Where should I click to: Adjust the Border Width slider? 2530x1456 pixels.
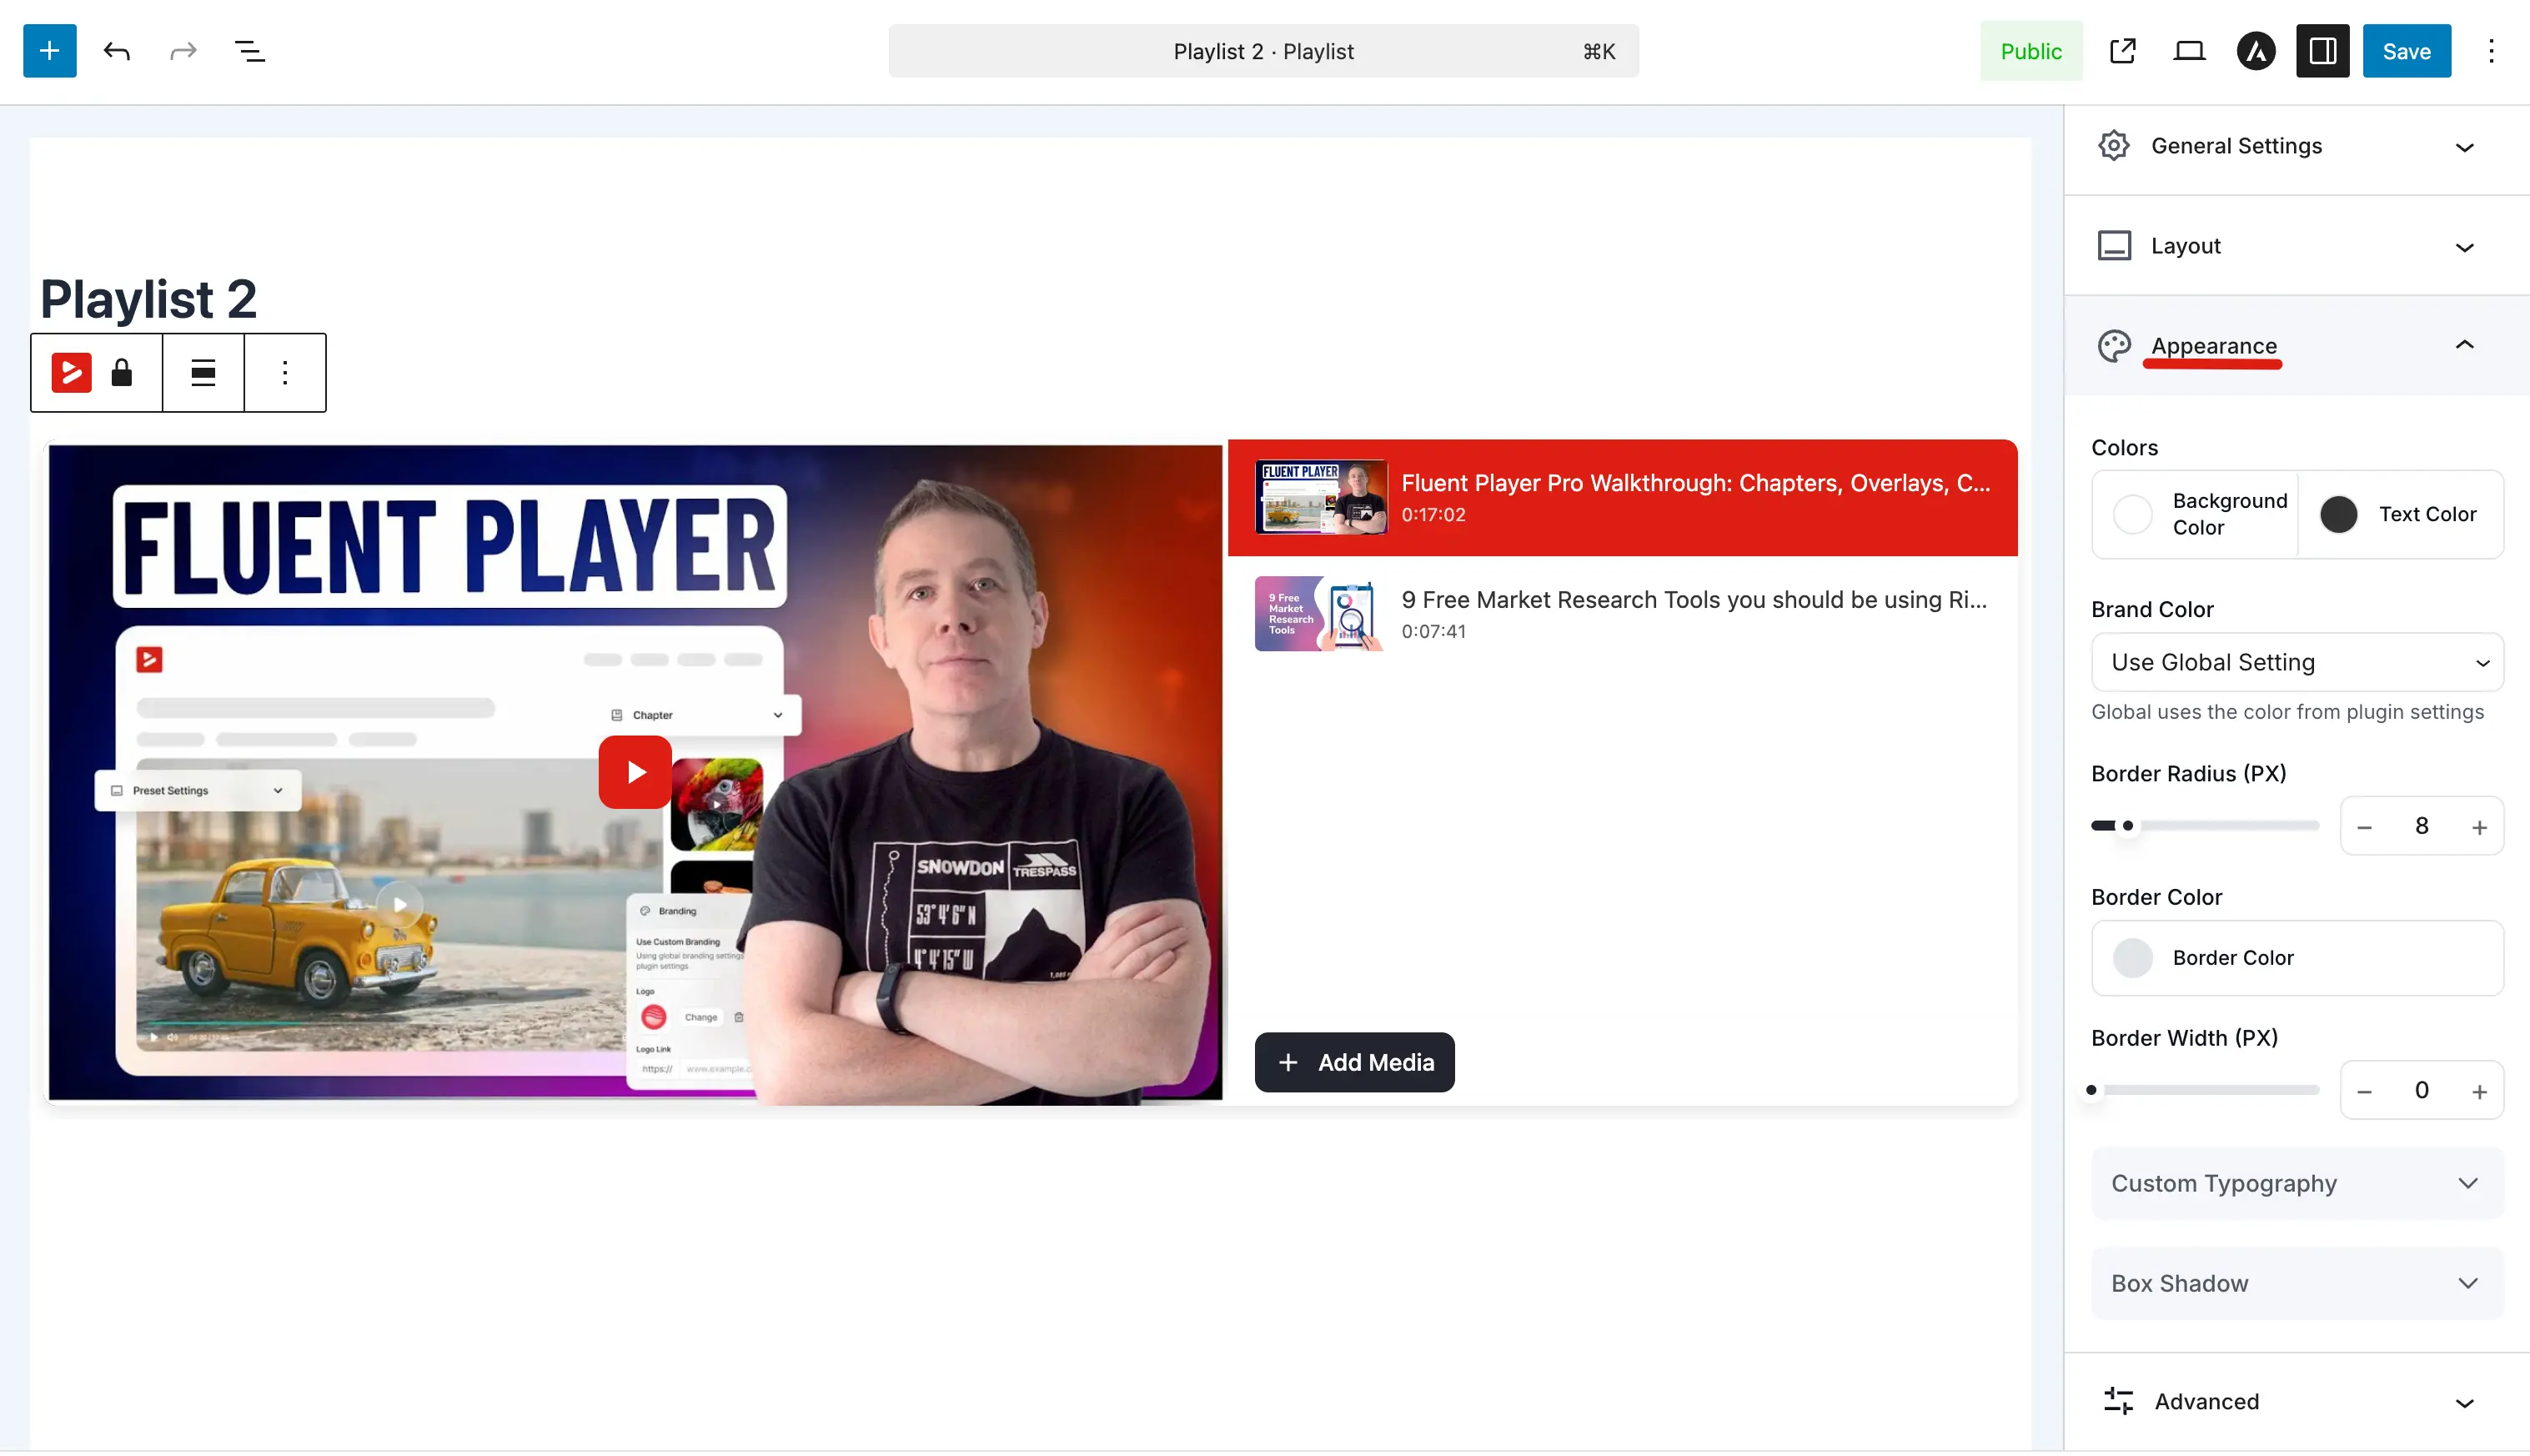pyautogui.click(x=2204, y=1090)
